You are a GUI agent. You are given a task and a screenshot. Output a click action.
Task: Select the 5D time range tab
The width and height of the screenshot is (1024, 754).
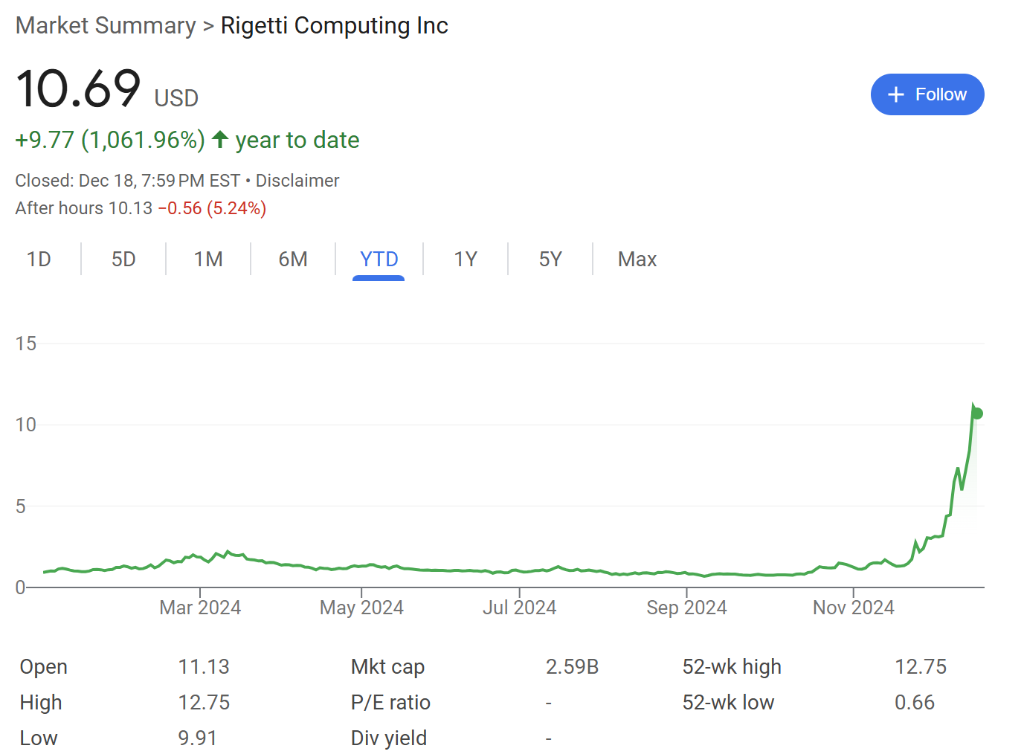[123, 260]
